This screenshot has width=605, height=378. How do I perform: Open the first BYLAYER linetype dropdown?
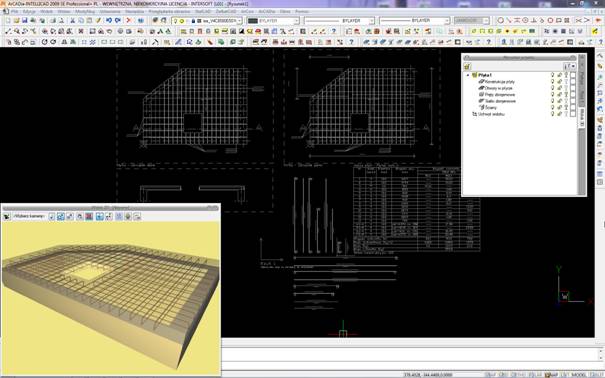[339, 20]
